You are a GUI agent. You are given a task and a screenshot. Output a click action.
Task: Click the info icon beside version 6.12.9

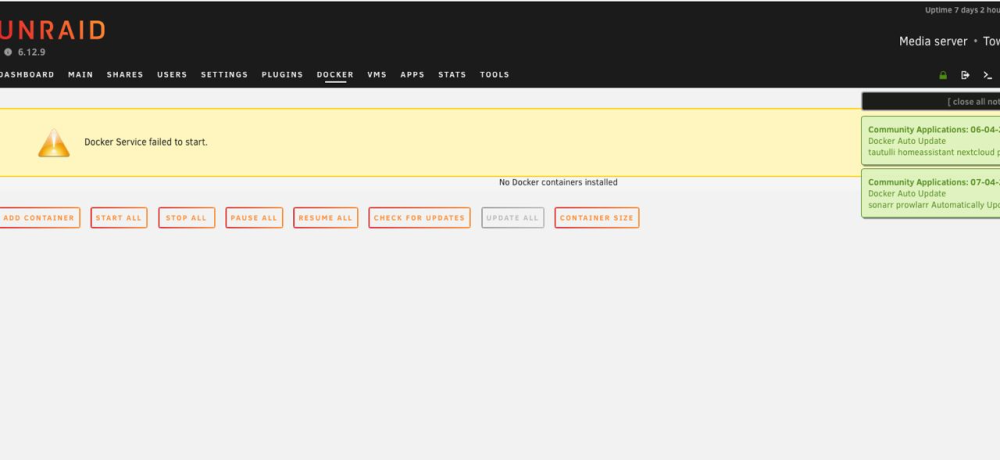tap(8, 52)
